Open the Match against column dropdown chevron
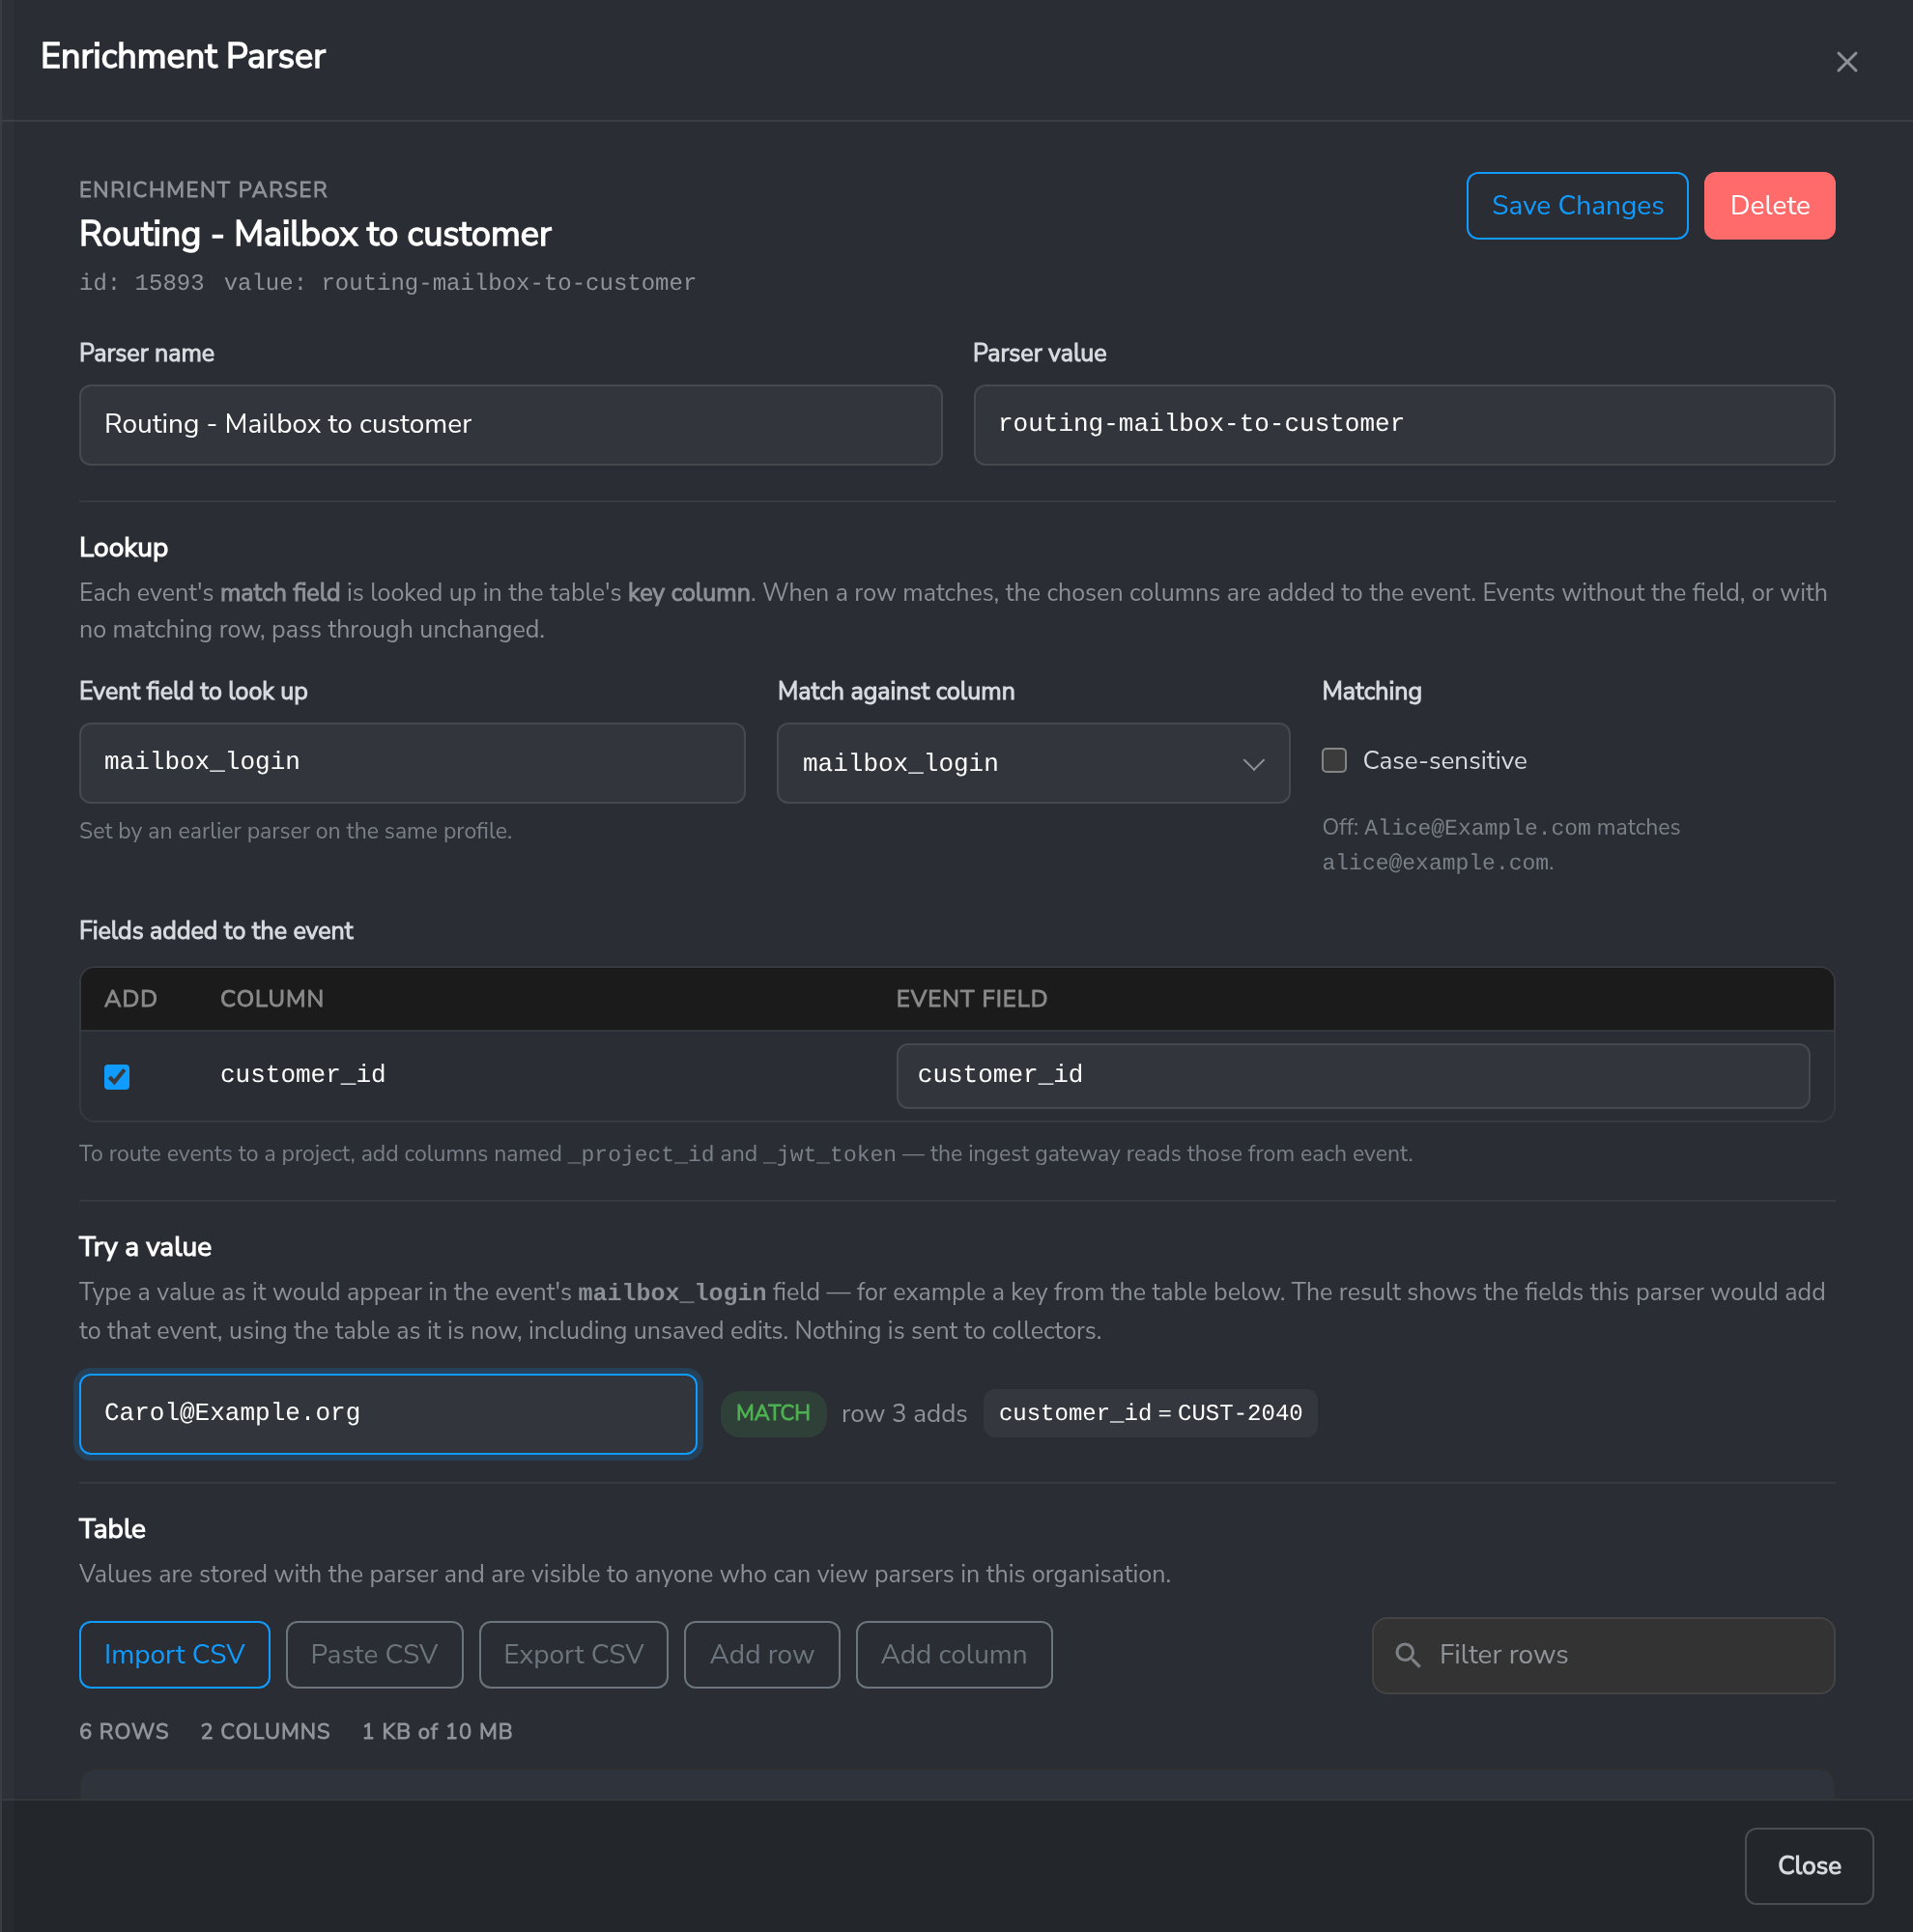 pyautogui.click(x=1253, y=764)
